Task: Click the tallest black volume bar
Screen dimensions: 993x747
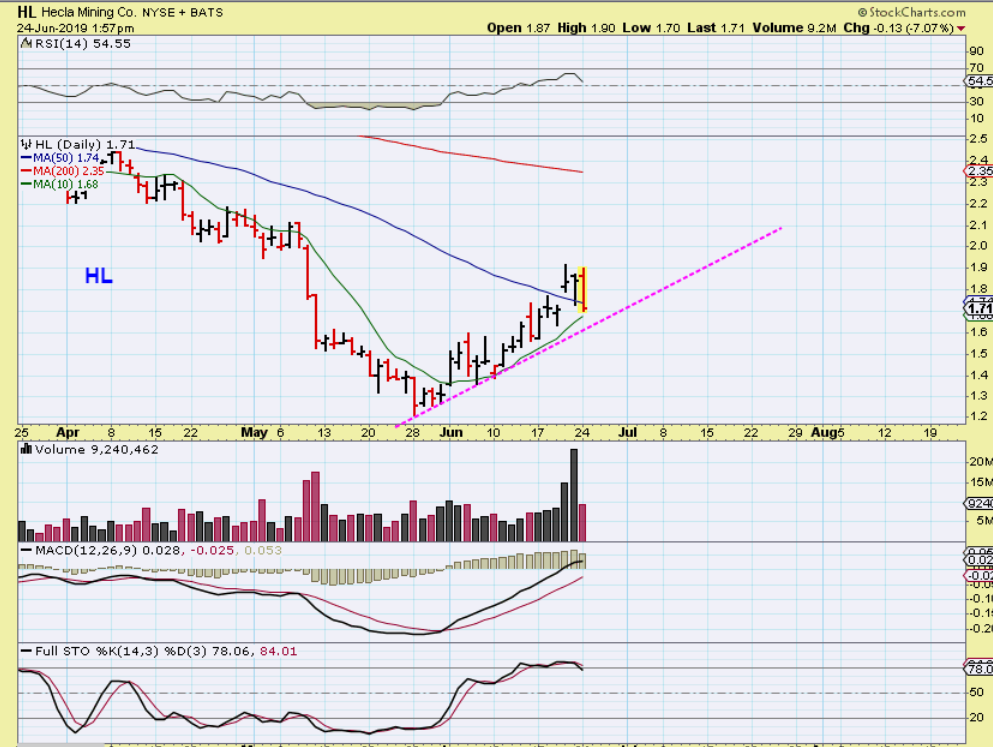Action: tap(574, 495)
